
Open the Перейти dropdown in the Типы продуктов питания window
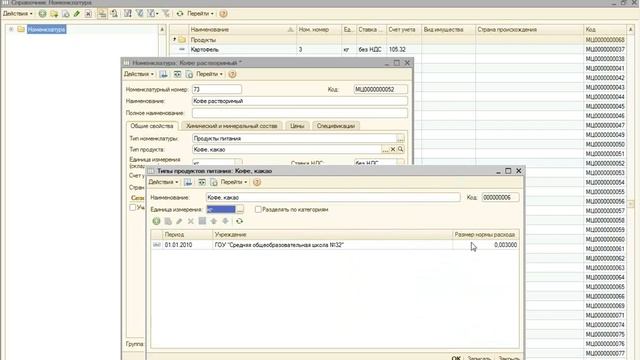click(x=234, y=182)
